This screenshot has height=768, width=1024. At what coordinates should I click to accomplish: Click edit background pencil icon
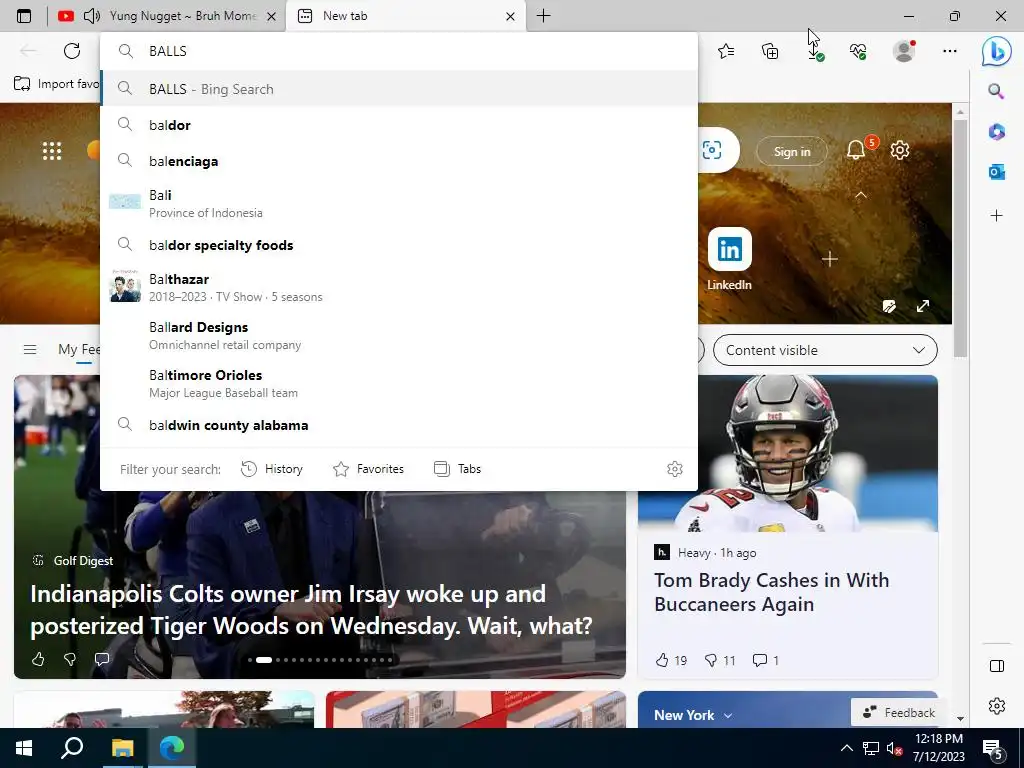(889, 306)
